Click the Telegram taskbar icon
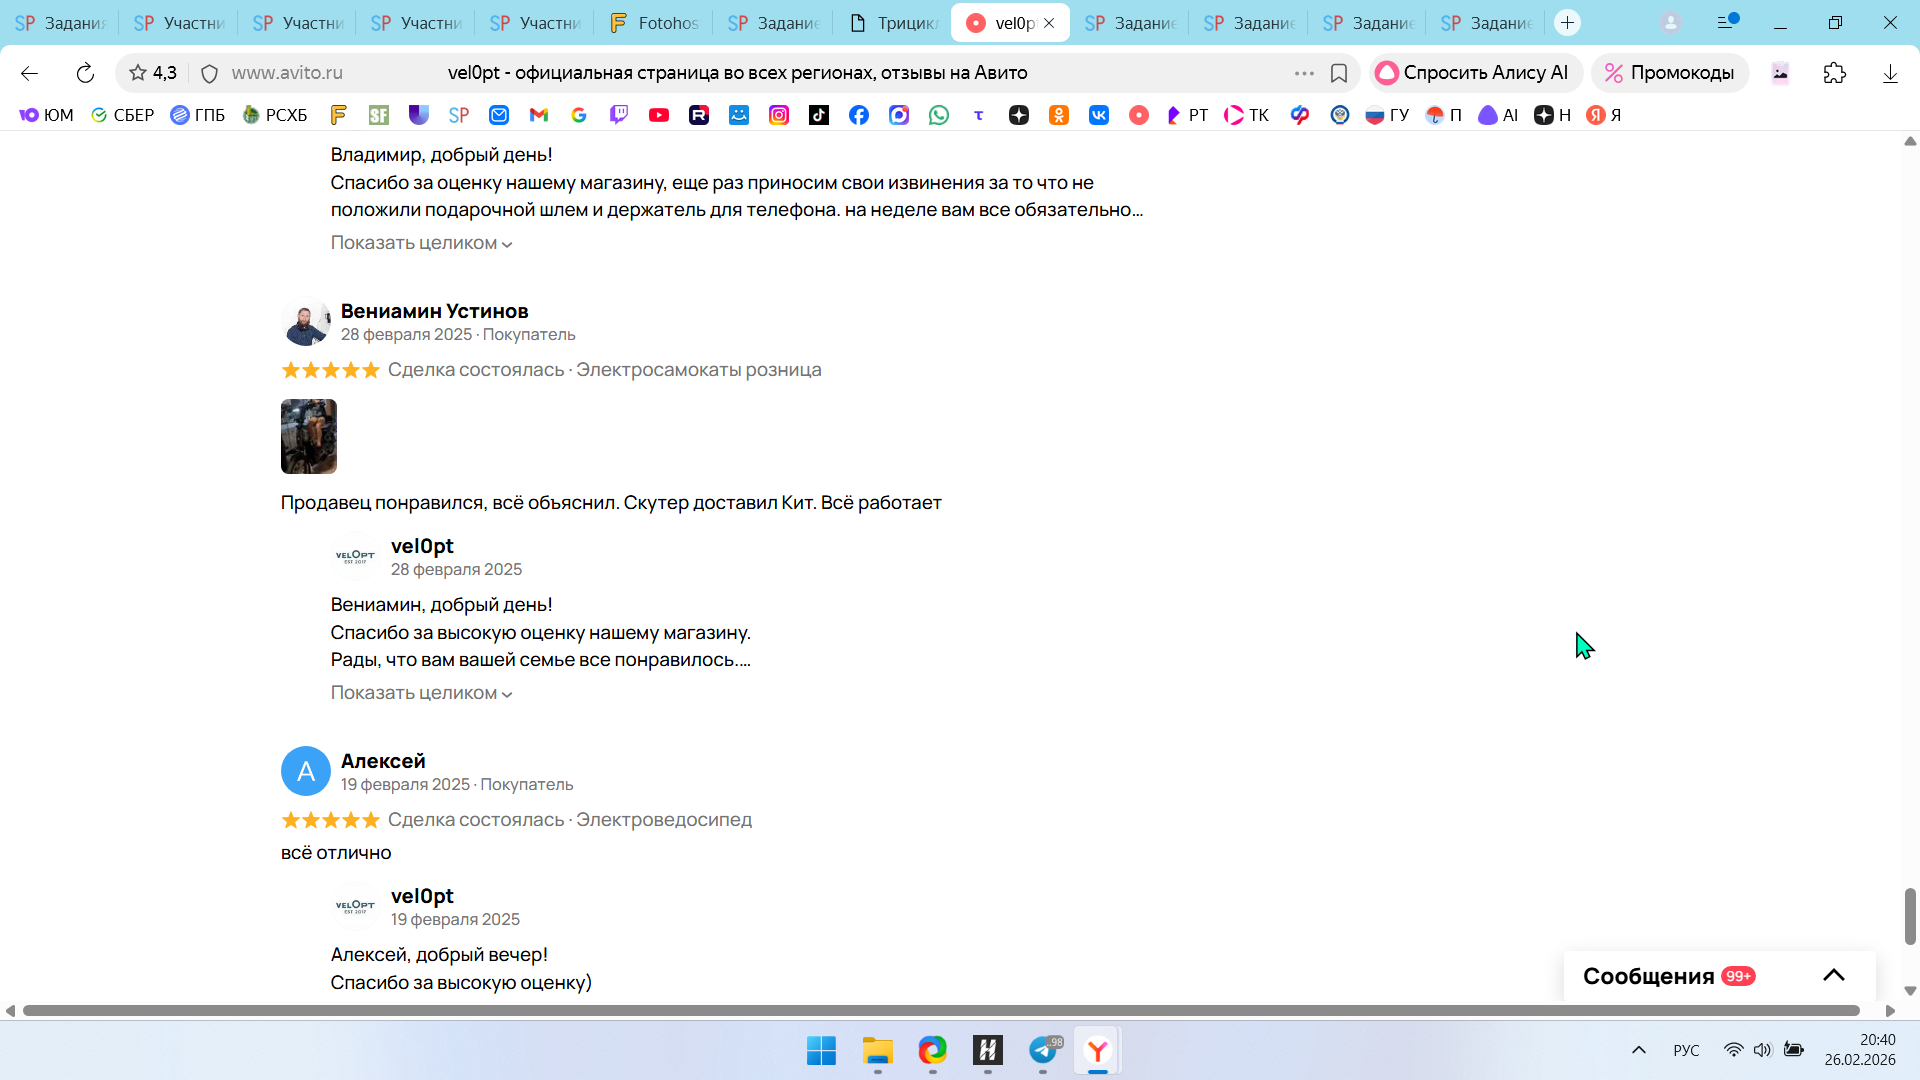The width and height of the screenshot is (1920, 1080). [x=1043, y=1050]
